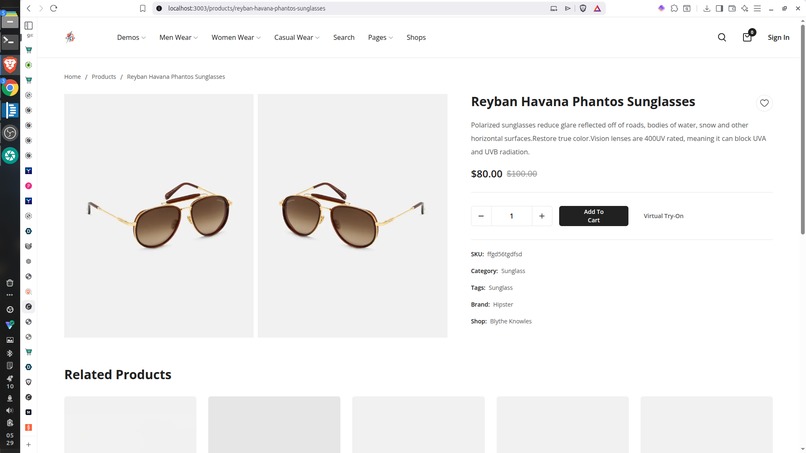This screenshot has width=806, height=453.
Task: Open browser hamburger main menu
Action: tap(757, 8)
